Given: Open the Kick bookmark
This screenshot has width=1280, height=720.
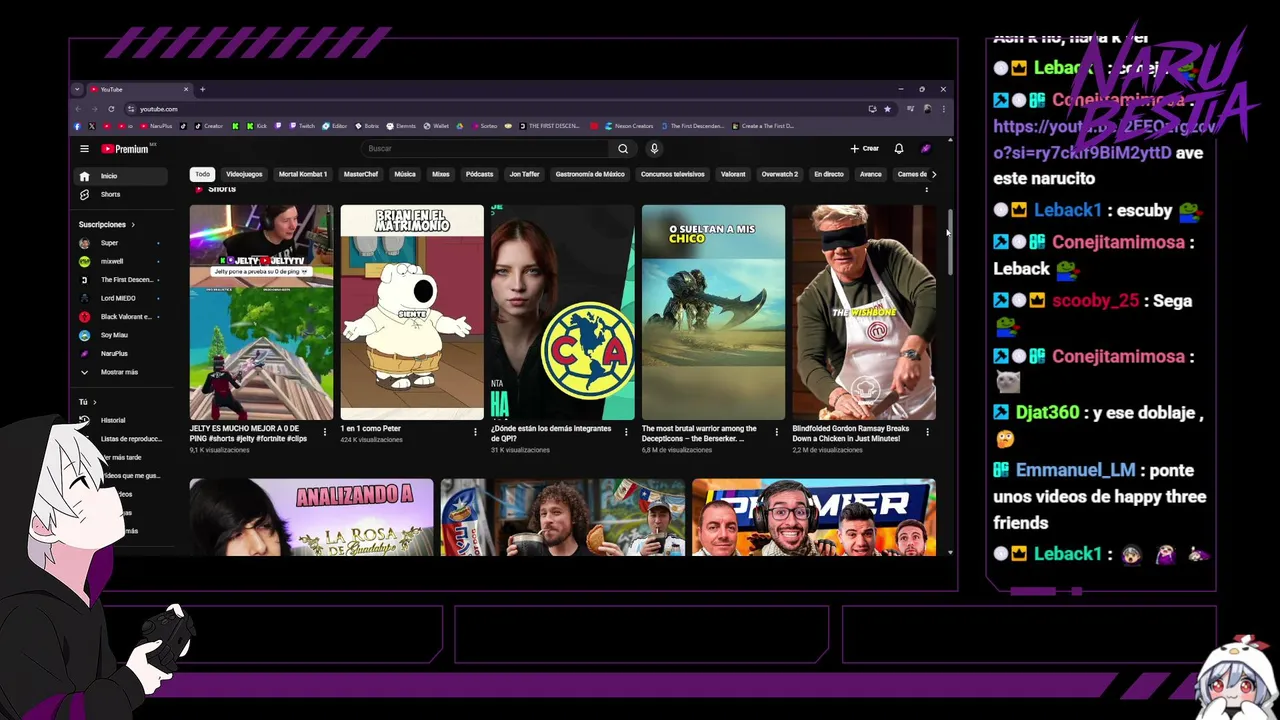Looking at the screenshot, I should 257,126.
